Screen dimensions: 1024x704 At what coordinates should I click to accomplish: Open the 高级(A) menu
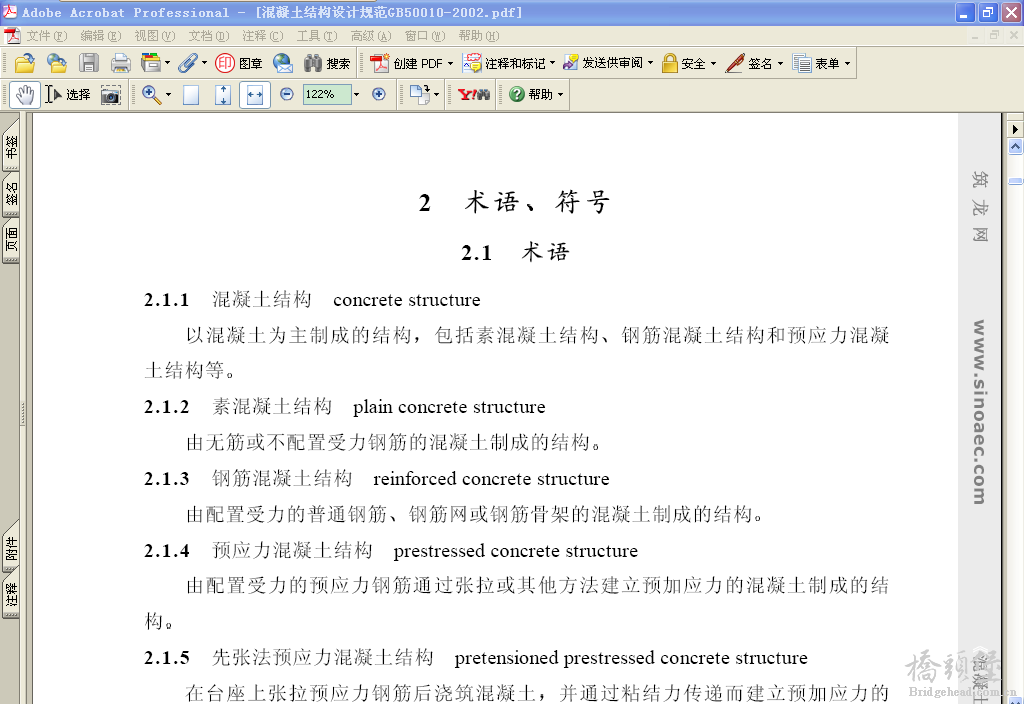(x=371, y=36)
